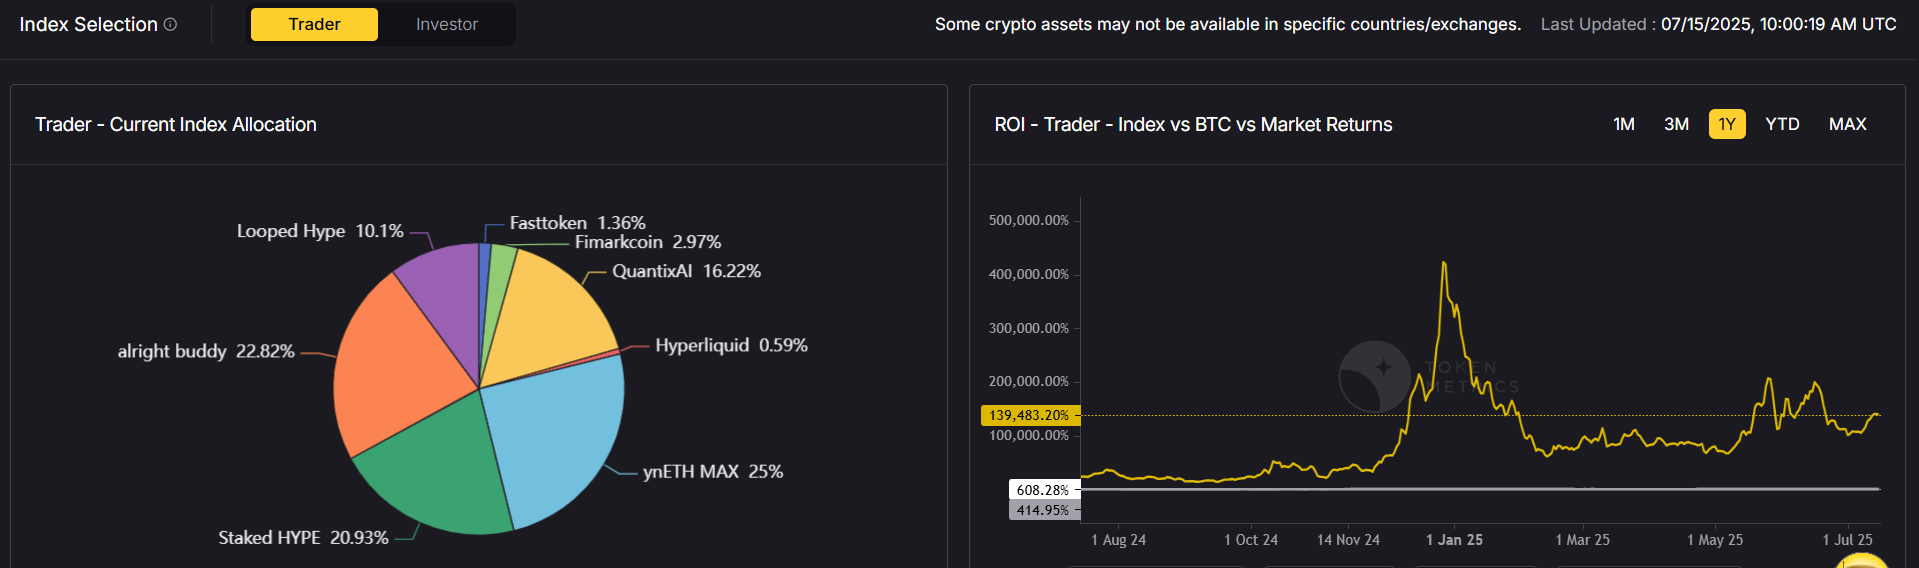The height and width of the screenshot is (568, 1919).
Task: Select the 1M time range
Action: (x=1624, y=124)
